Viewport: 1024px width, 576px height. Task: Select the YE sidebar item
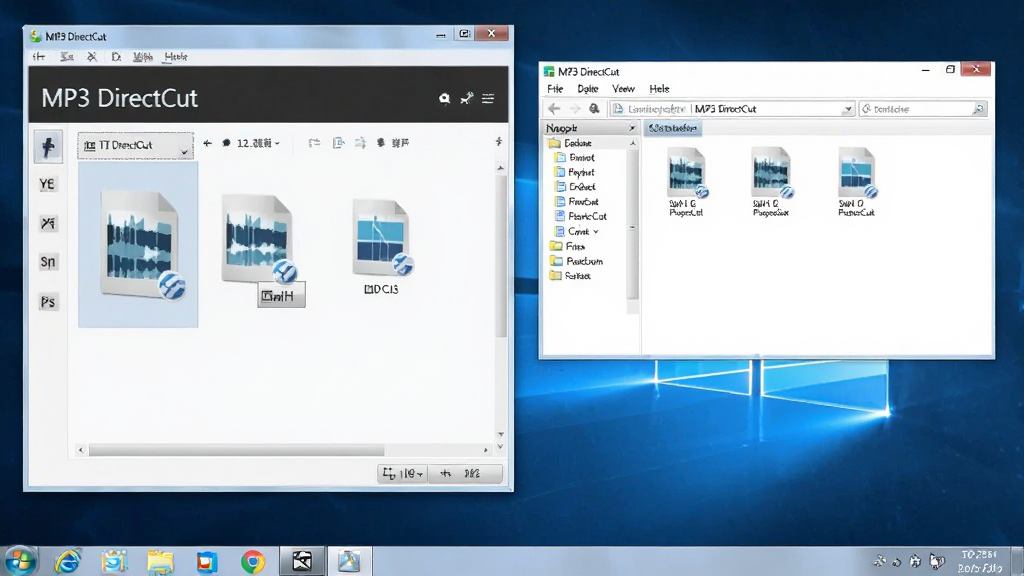pos(47,184)
